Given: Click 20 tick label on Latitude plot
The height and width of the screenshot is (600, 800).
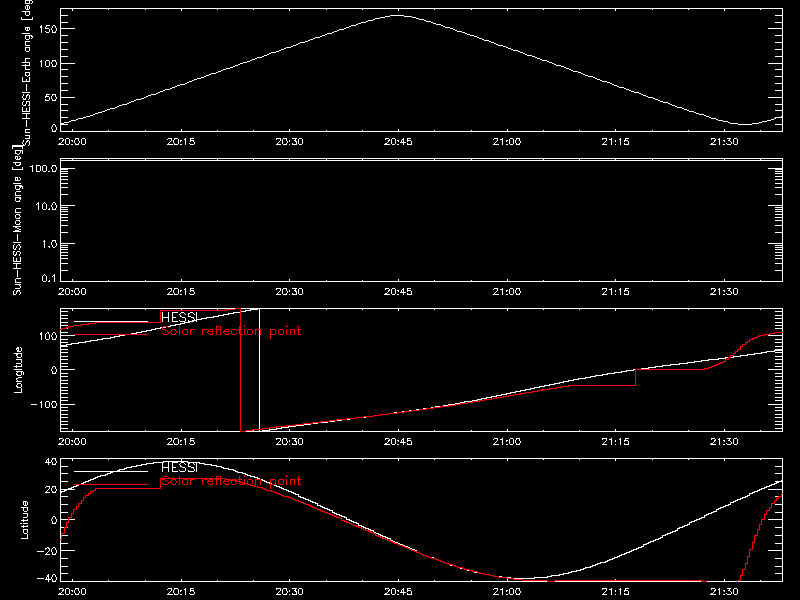Looking at the screenshot, I should tap(52, 490).
